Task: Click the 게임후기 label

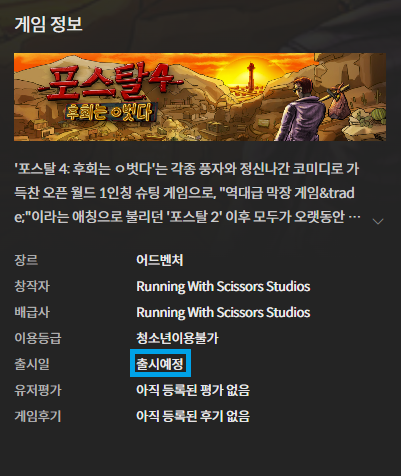Action: [38, 416]
